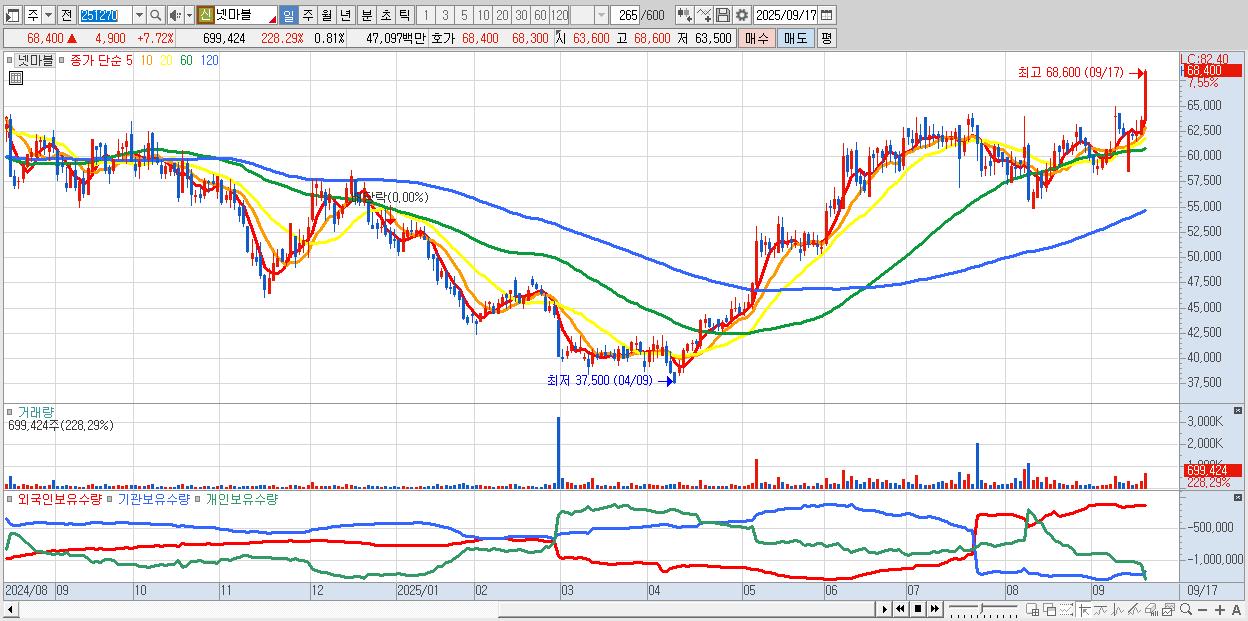Open the custom interval dropdown arrow
The width and height of the screenshot is (1248, 621).
point(601,15)
